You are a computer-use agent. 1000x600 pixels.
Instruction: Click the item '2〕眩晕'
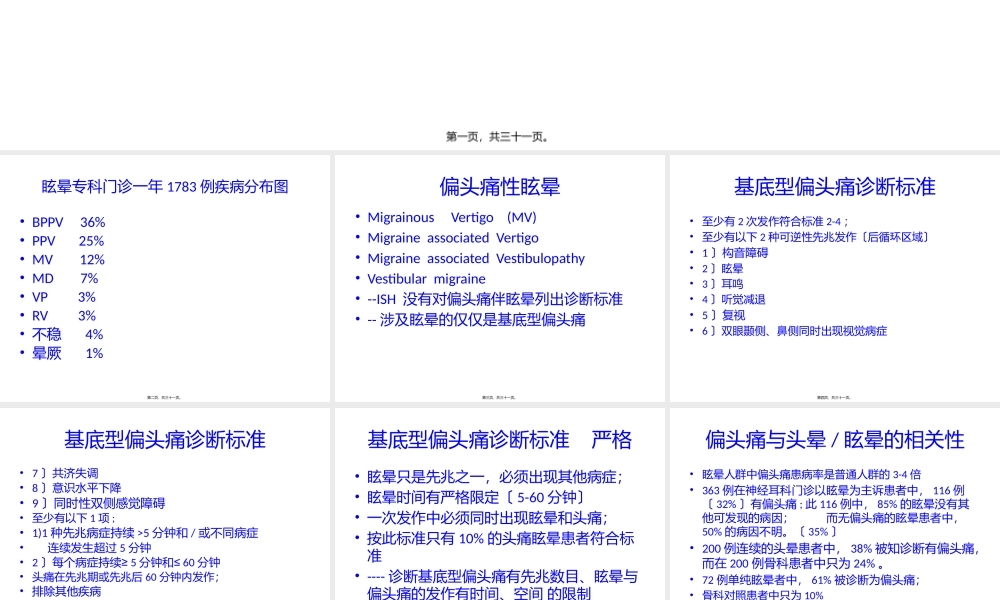point(723,268)
